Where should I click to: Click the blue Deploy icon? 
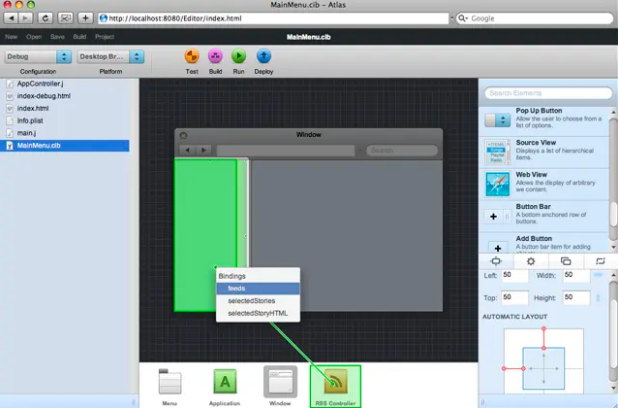[x=264, y=56]
